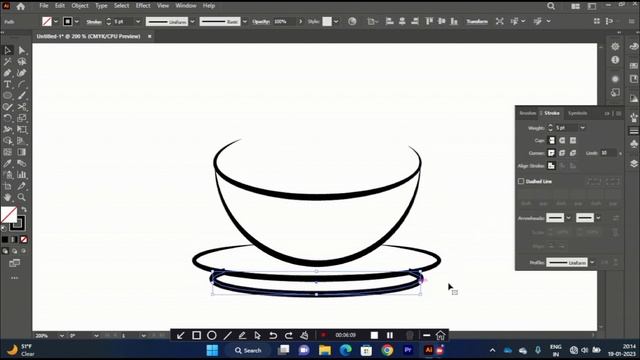This screenshot has height=360, width=640.
Task: Open Variable Width Profile dropdown in control bar
Action: 192,21
